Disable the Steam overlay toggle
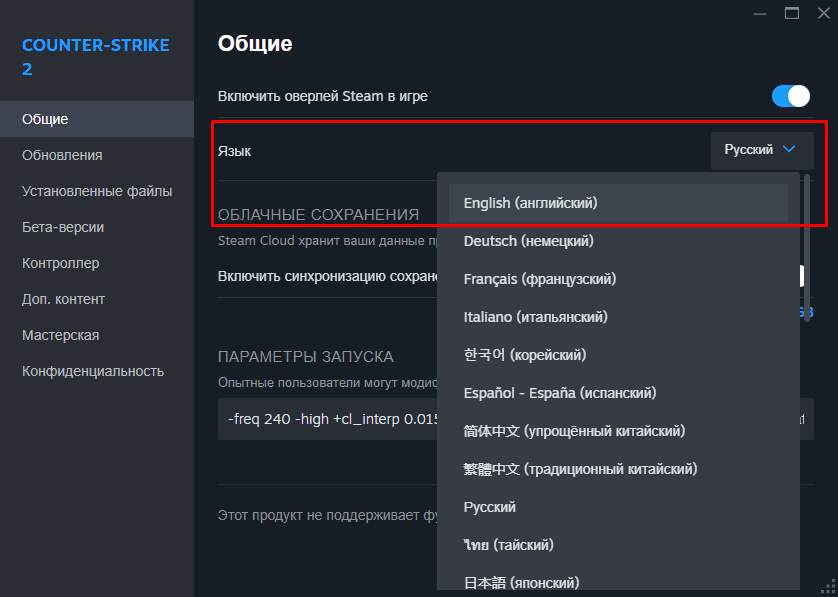838x597 pixels. [790, 96]
